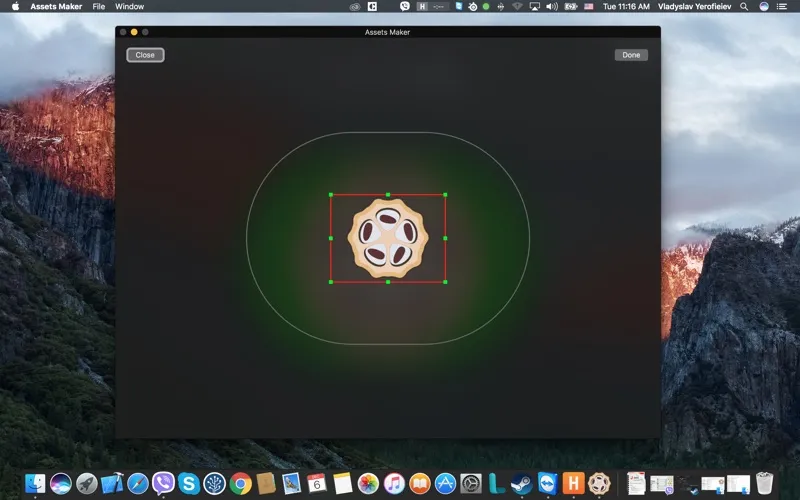The width and height of the screenshot is (800, 500).
Task: Open the Assets Maker application menu
Action: click(x=56, y=6)
